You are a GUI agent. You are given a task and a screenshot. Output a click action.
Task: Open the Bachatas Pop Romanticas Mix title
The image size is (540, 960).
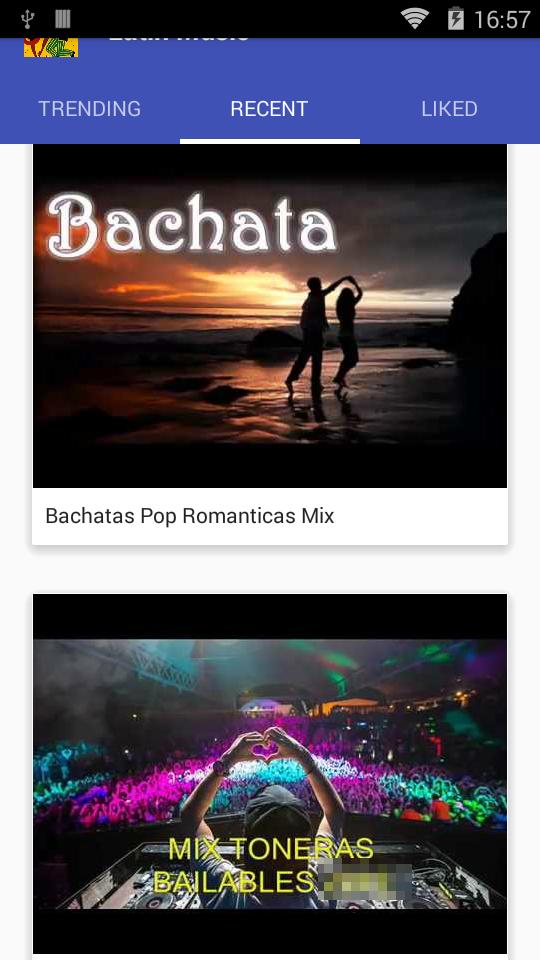pos(190,516)
